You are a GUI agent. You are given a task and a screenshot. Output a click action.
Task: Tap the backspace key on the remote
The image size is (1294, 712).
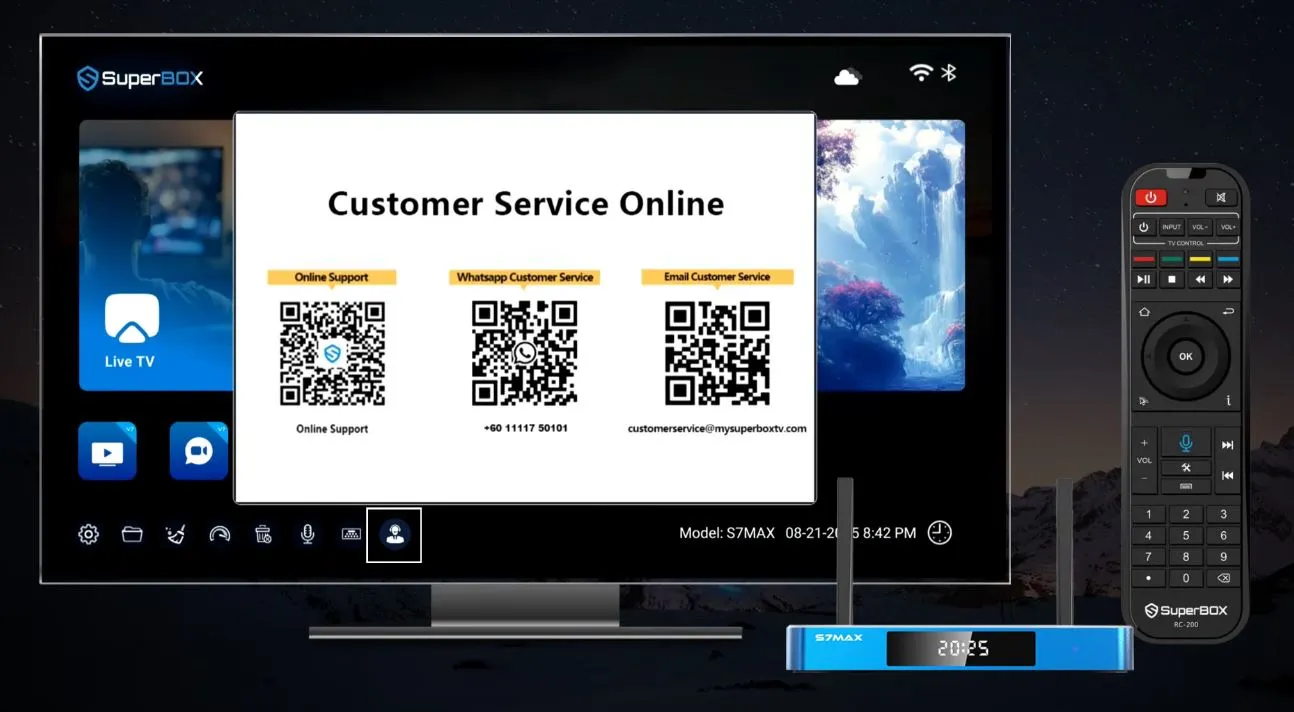click(x=1223, y=578)
